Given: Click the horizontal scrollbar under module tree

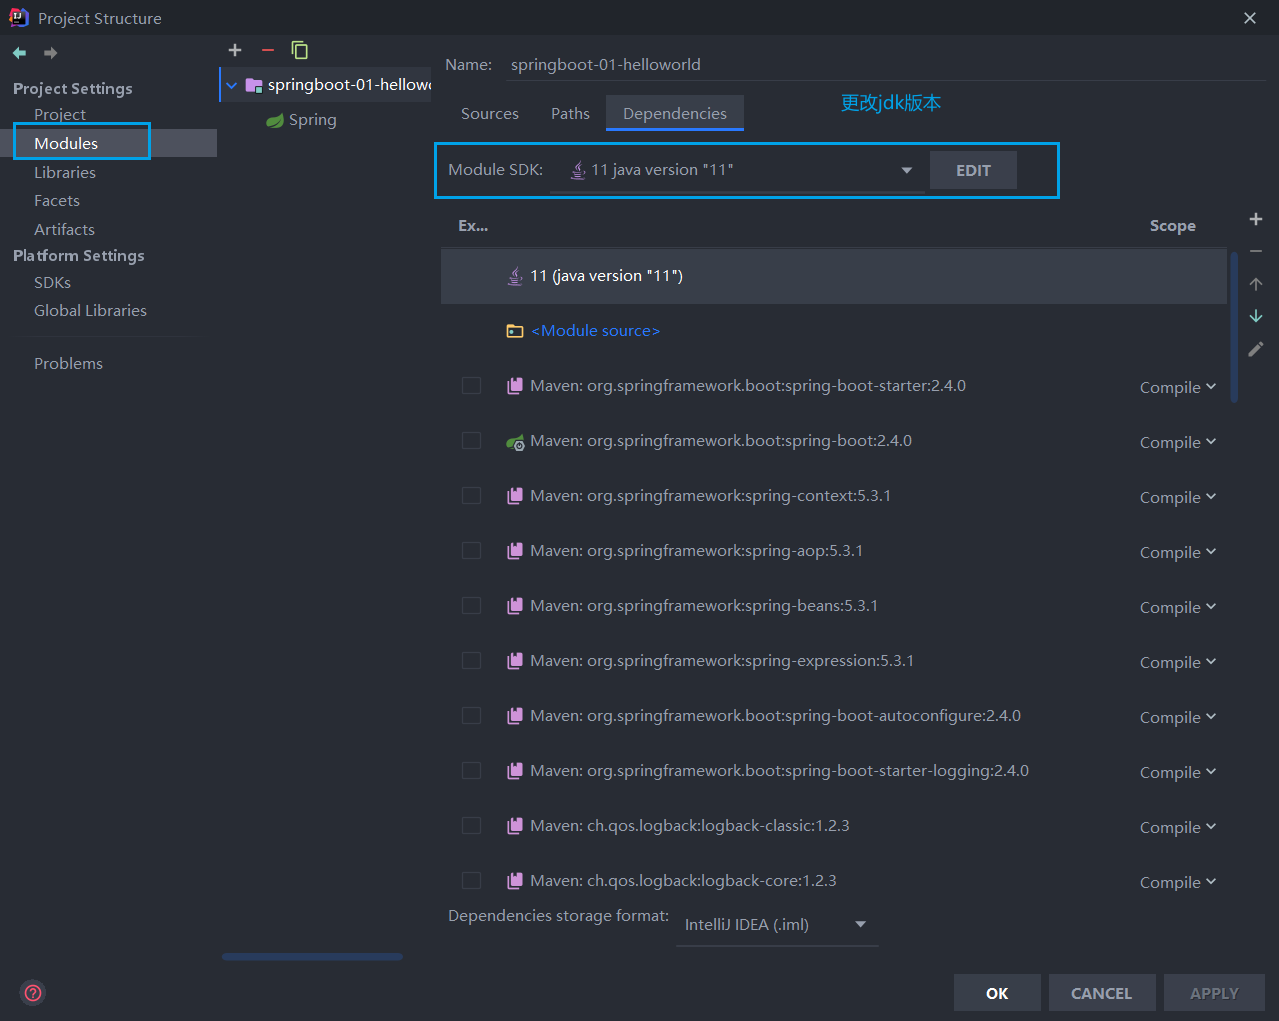Looking at the screenshot, I should [x=312, y=957].
